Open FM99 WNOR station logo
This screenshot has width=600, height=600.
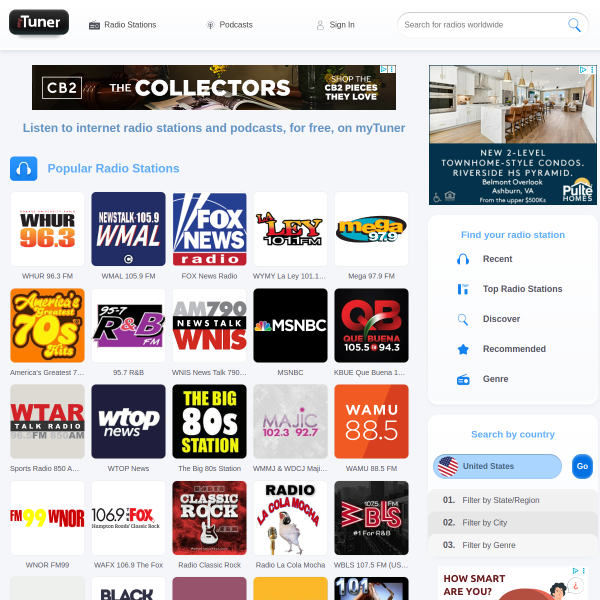(x=47, y=518)
